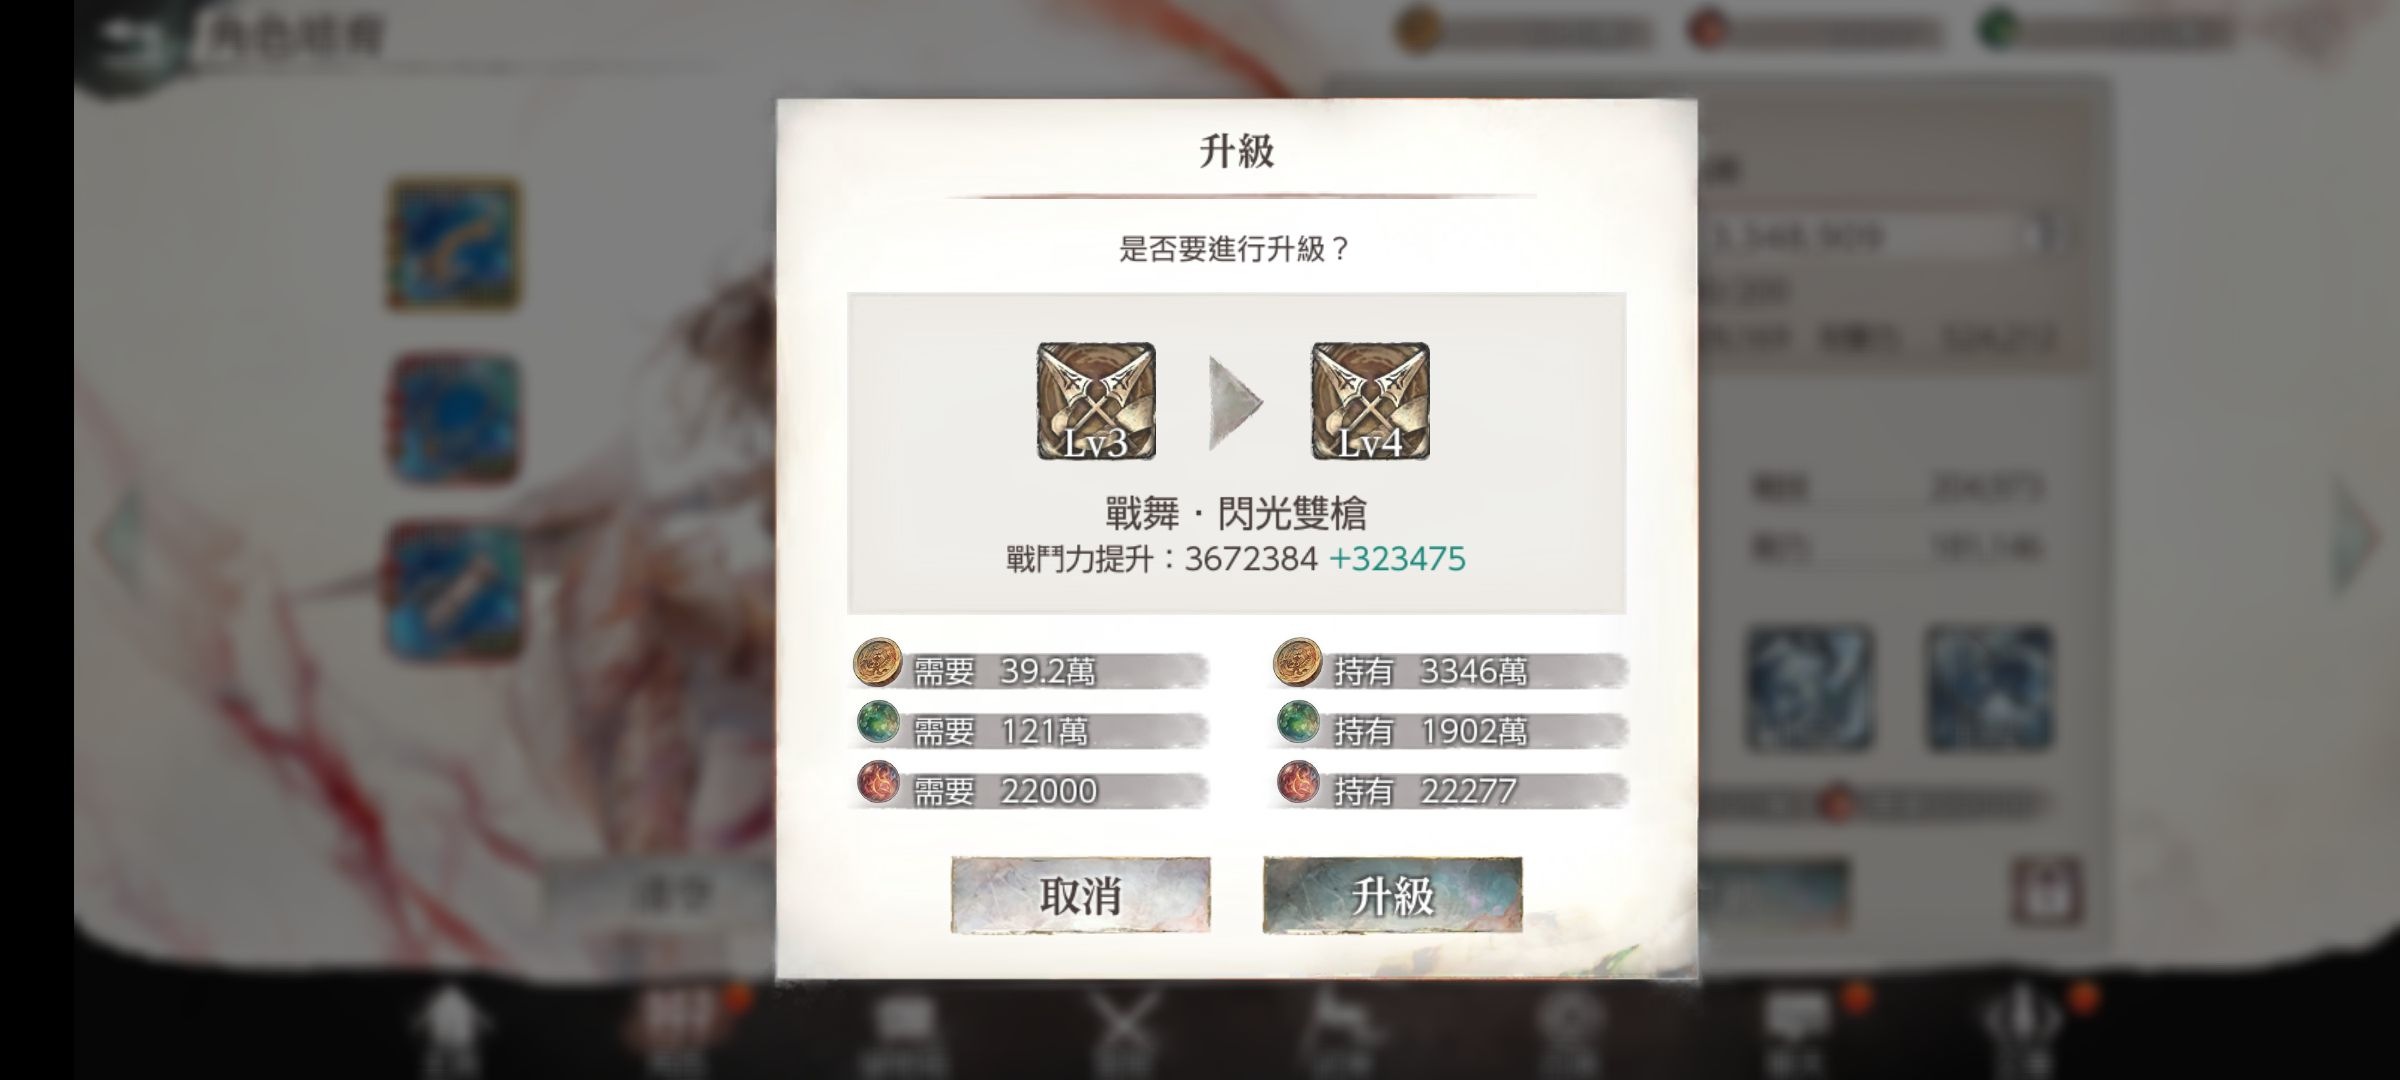The image size is (2400, 1080).
Task: Tap the bottom blurred skill thumbnail on left
Action: tap(455, 592)
